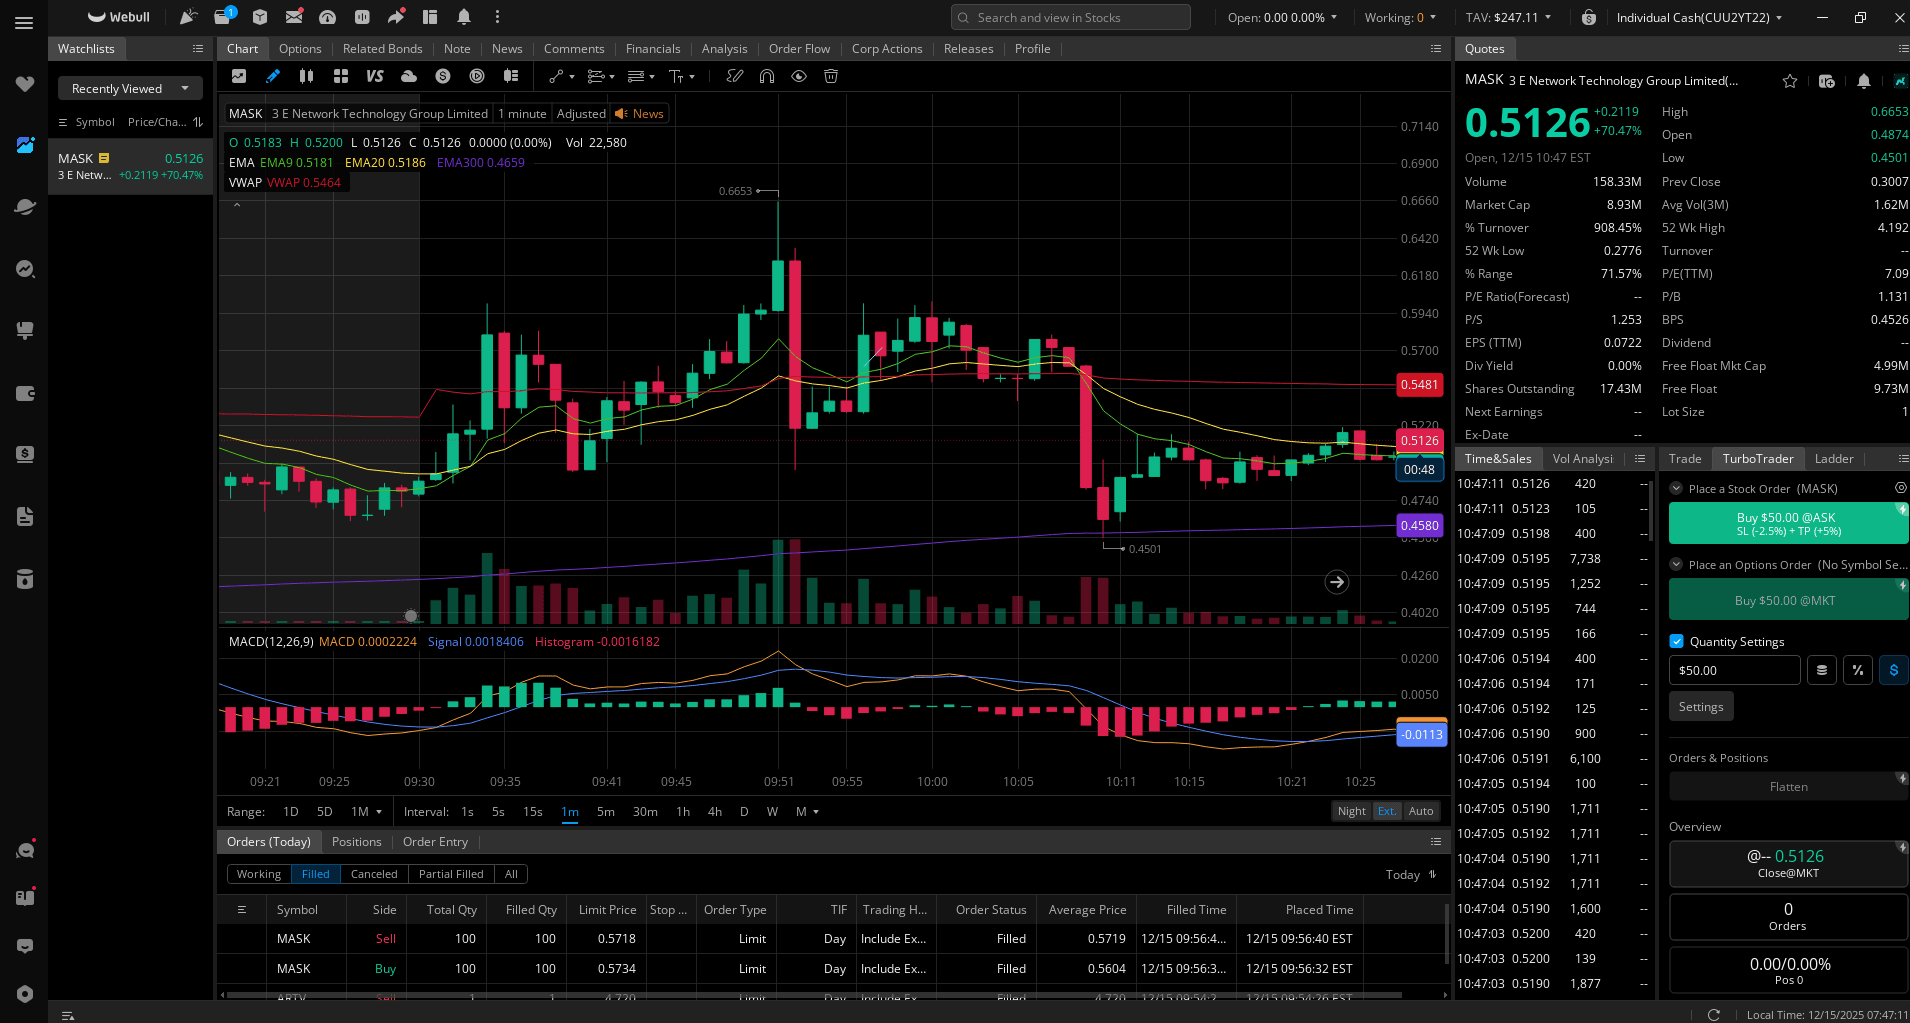Focus the Search and view in Stocks field

click(1071, 17)
